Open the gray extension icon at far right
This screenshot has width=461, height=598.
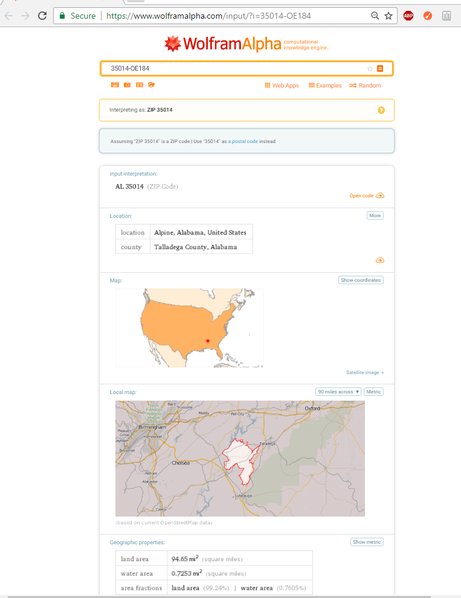click(x=447, y=16)
